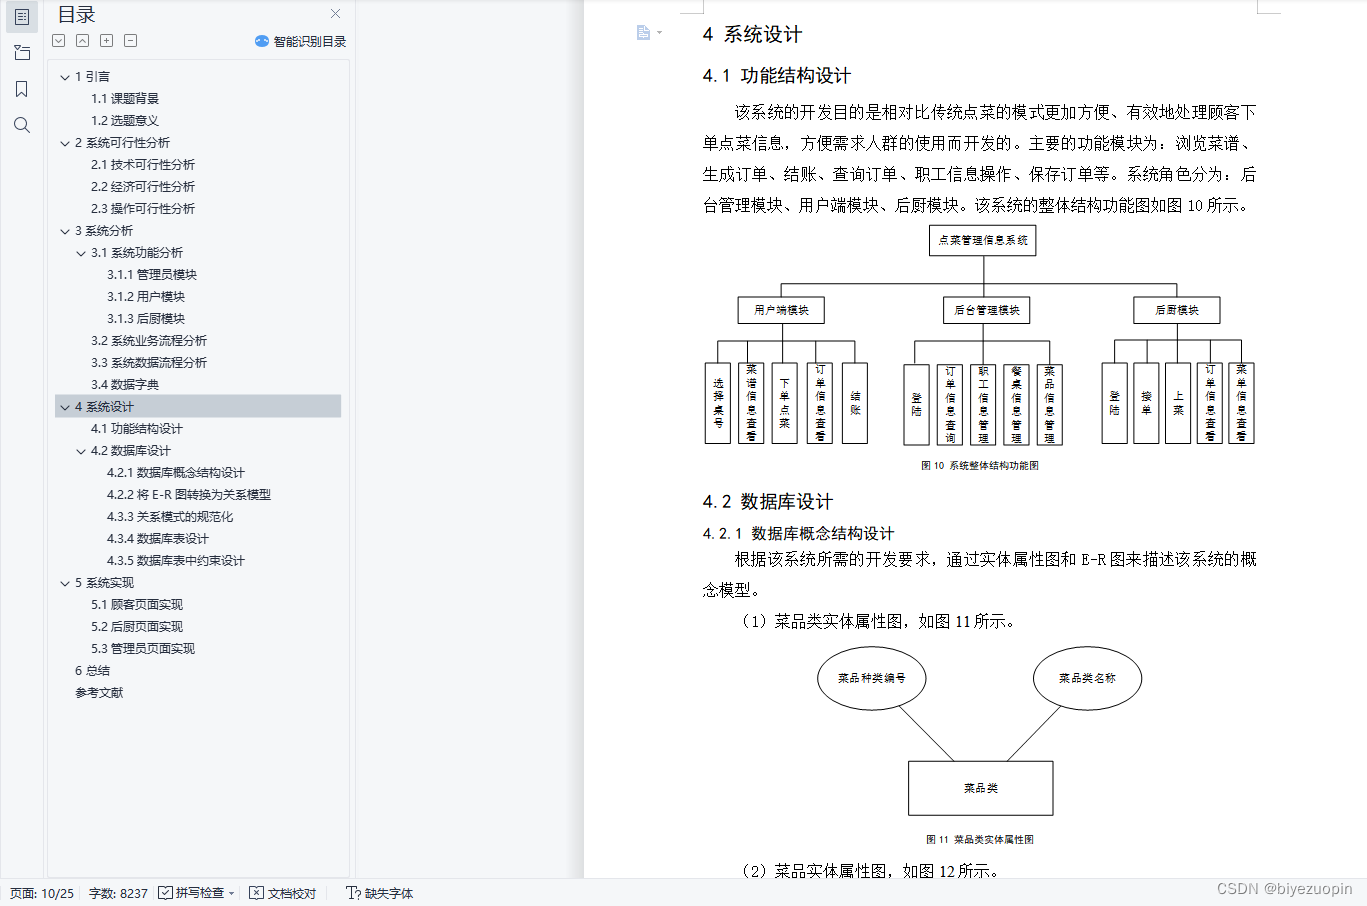Click the 4.1 功能结构设计 document heading

pyautogui.click(x=777, y=76)
